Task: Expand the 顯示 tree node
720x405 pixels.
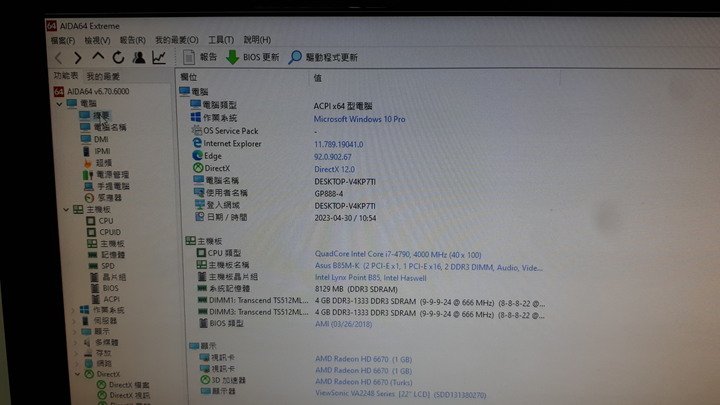Action: pos(74,332)
